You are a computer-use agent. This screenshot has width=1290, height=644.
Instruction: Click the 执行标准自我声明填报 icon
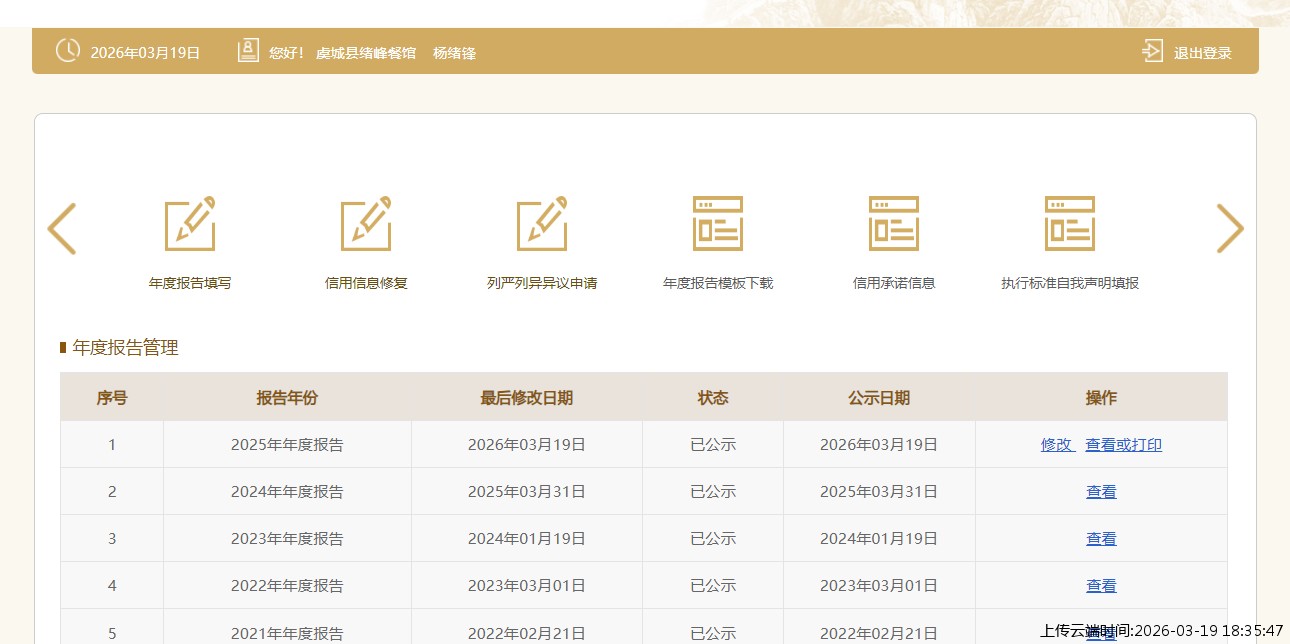point(1070,224)
